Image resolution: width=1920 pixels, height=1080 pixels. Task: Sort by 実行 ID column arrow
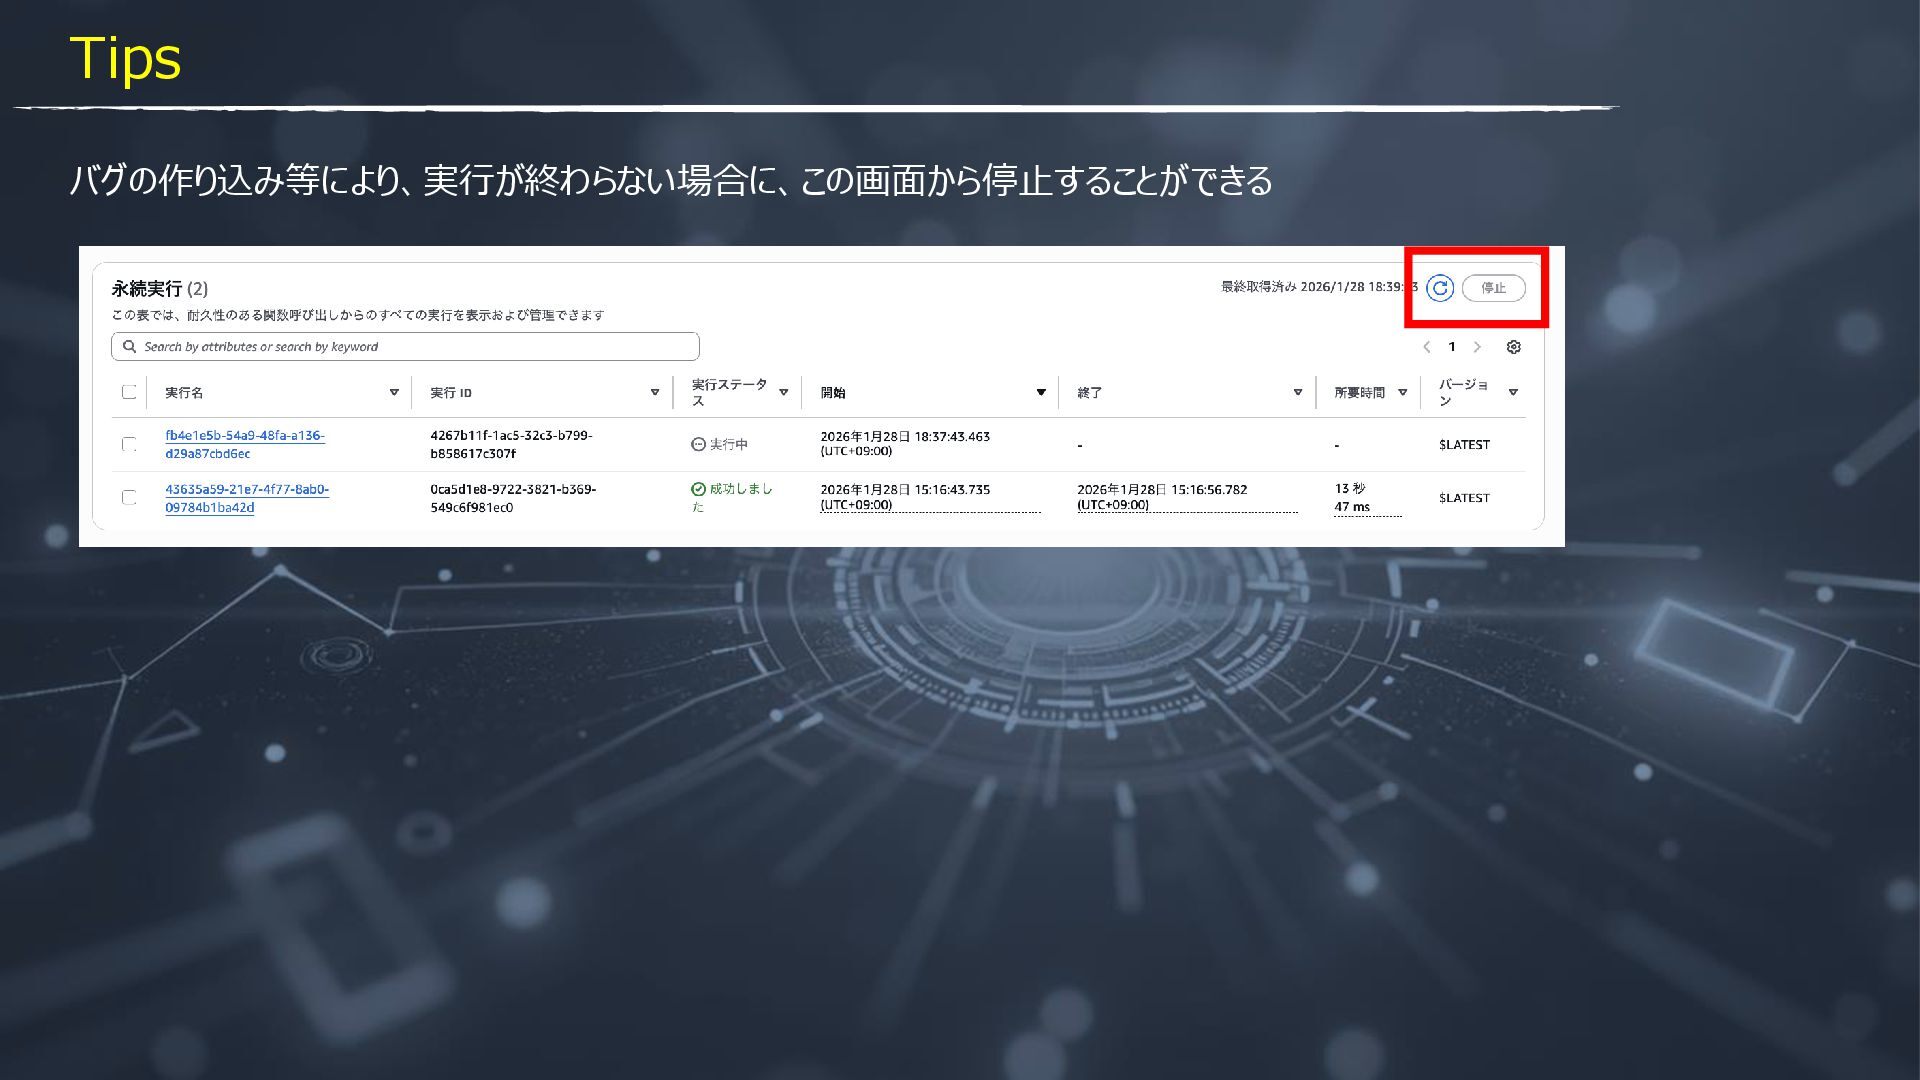click(655, 392)
